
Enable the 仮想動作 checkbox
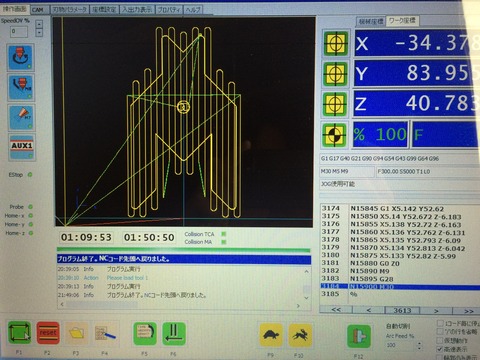click(x=440, y=340)
